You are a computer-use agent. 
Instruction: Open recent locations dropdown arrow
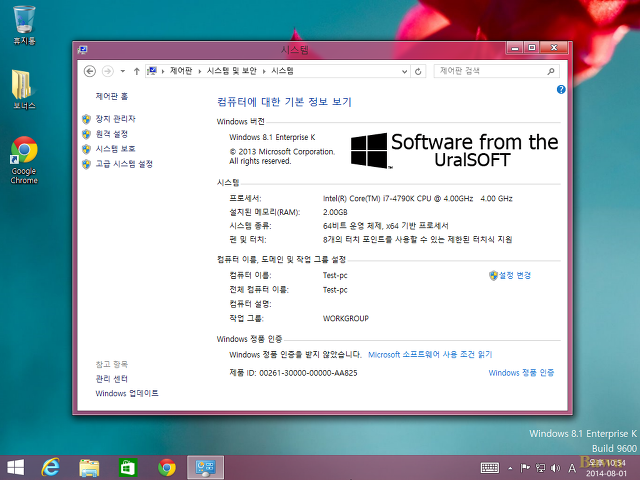click(x=122, y=71)
